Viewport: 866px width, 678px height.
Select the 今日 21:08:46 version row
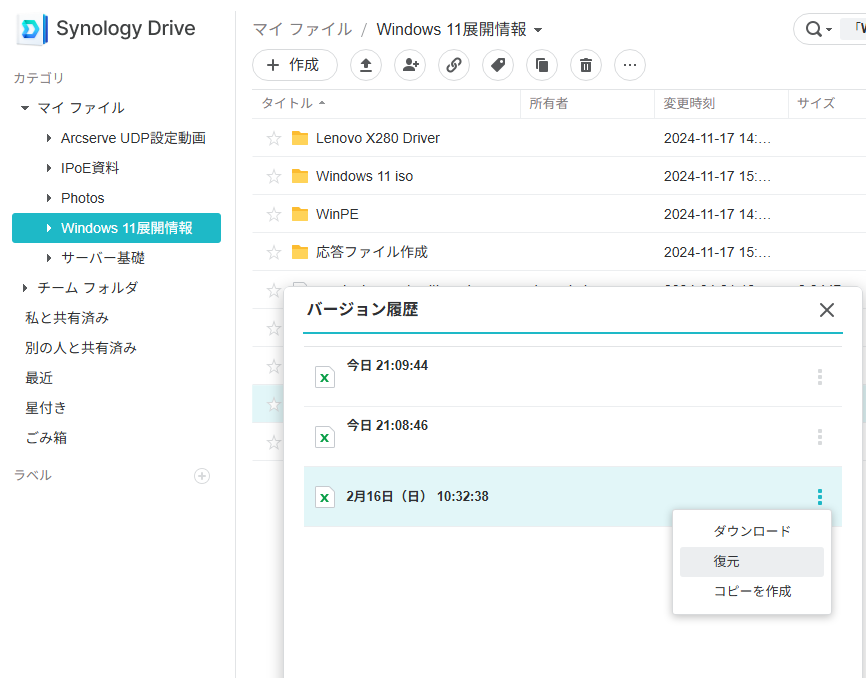(x=573, y=437)
